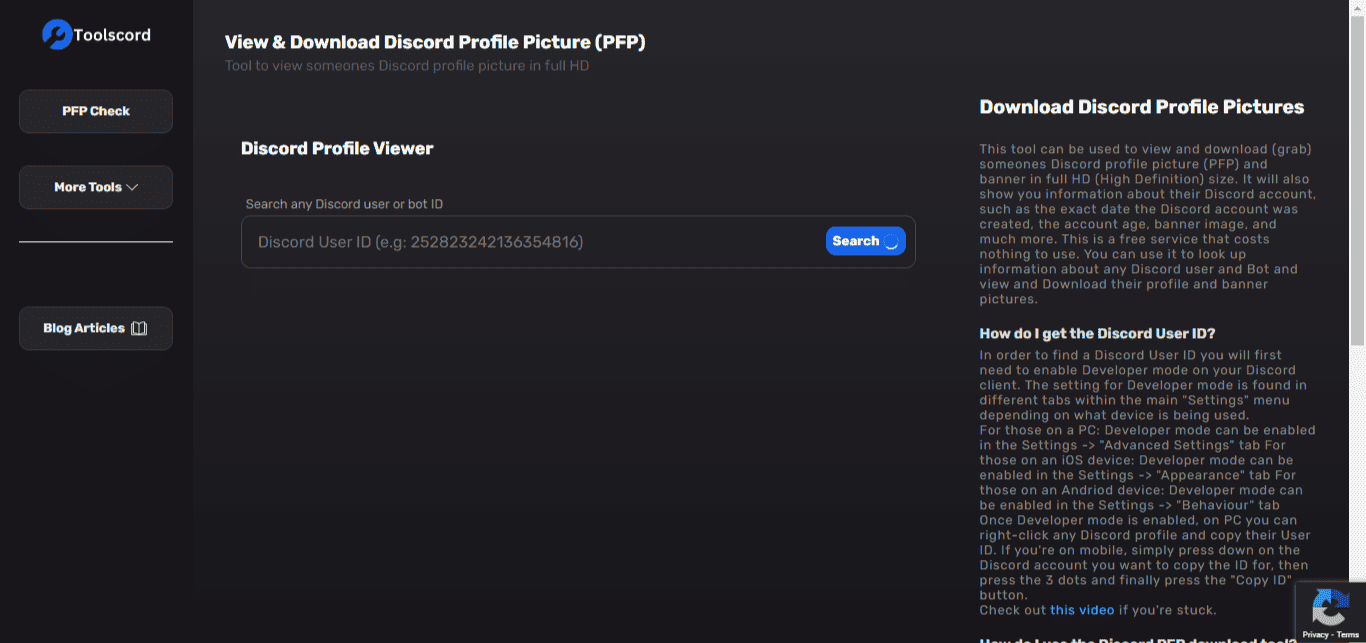Click the Toolscord brand name text
The image size is (1366, 643).
pyautogui.click(x=112, y=35)
